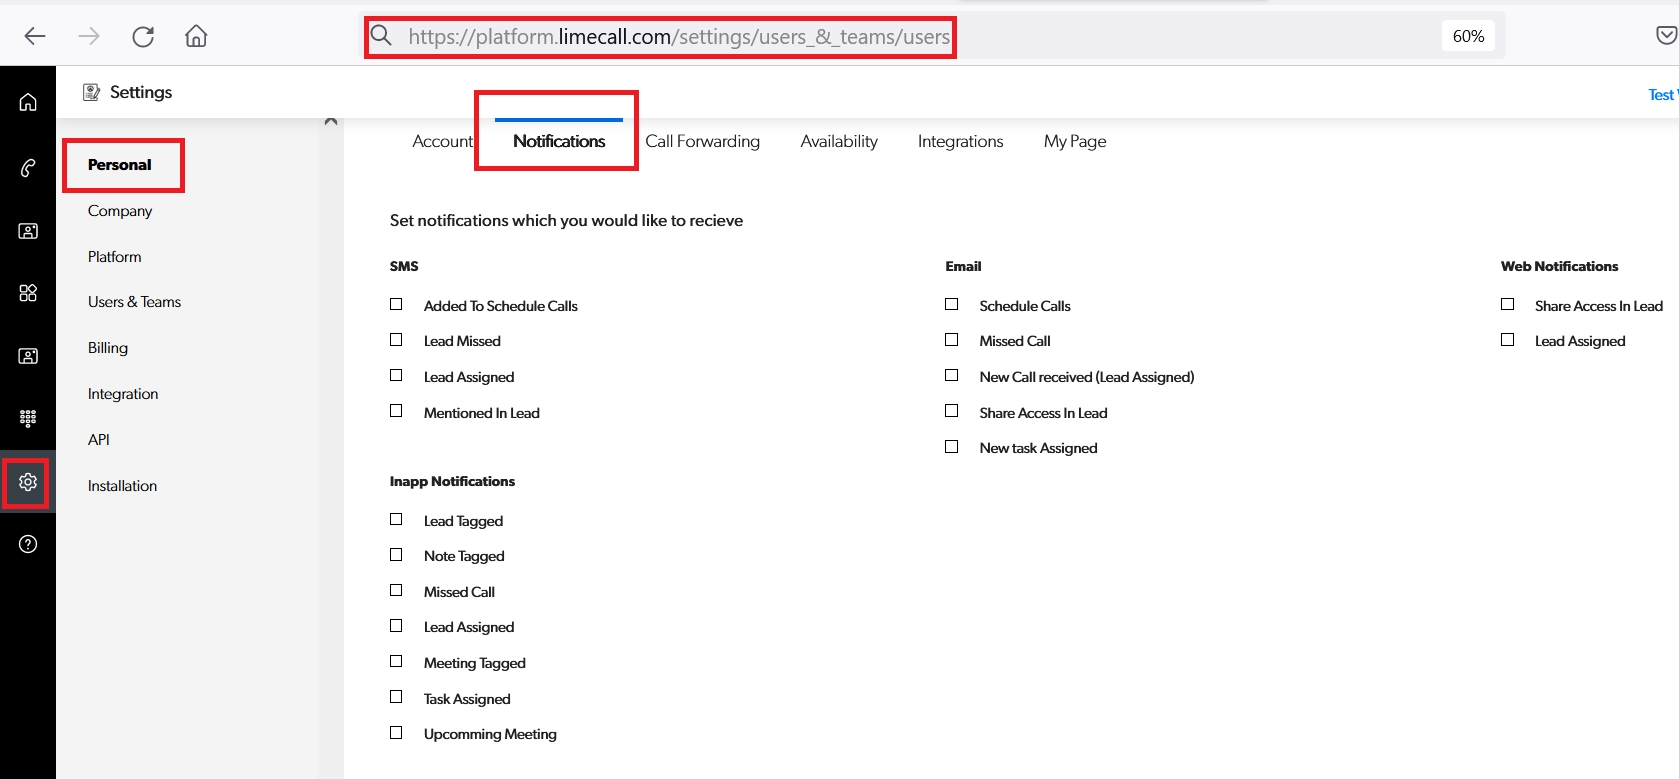Collapse the settings sidebar with chevron arrow
This screenshot has height=779, width=1679.
(x=331, y=122)
